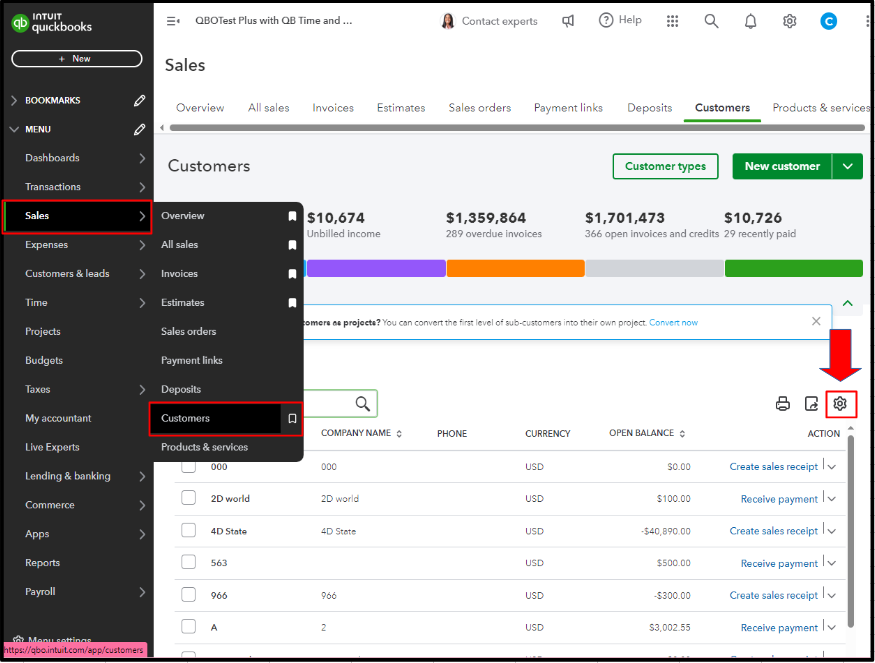Export the customer list to file

[x=811, y=403]
